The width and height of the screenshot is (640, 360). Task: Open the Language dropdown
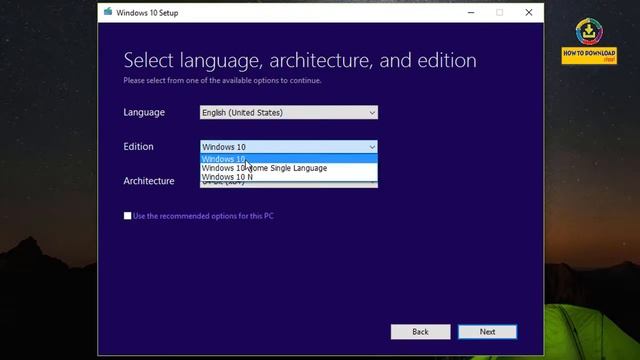(289, 113)
